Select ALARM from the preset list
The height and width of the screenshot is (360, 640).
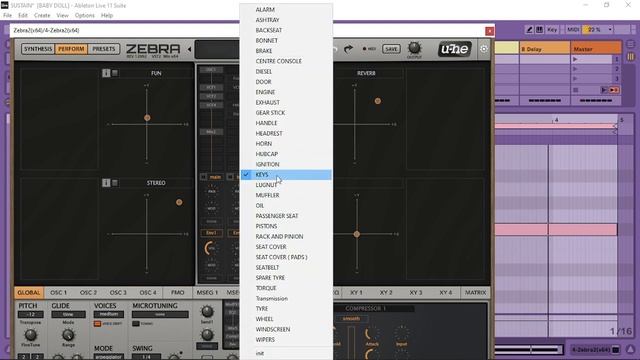tap(286, 9)
